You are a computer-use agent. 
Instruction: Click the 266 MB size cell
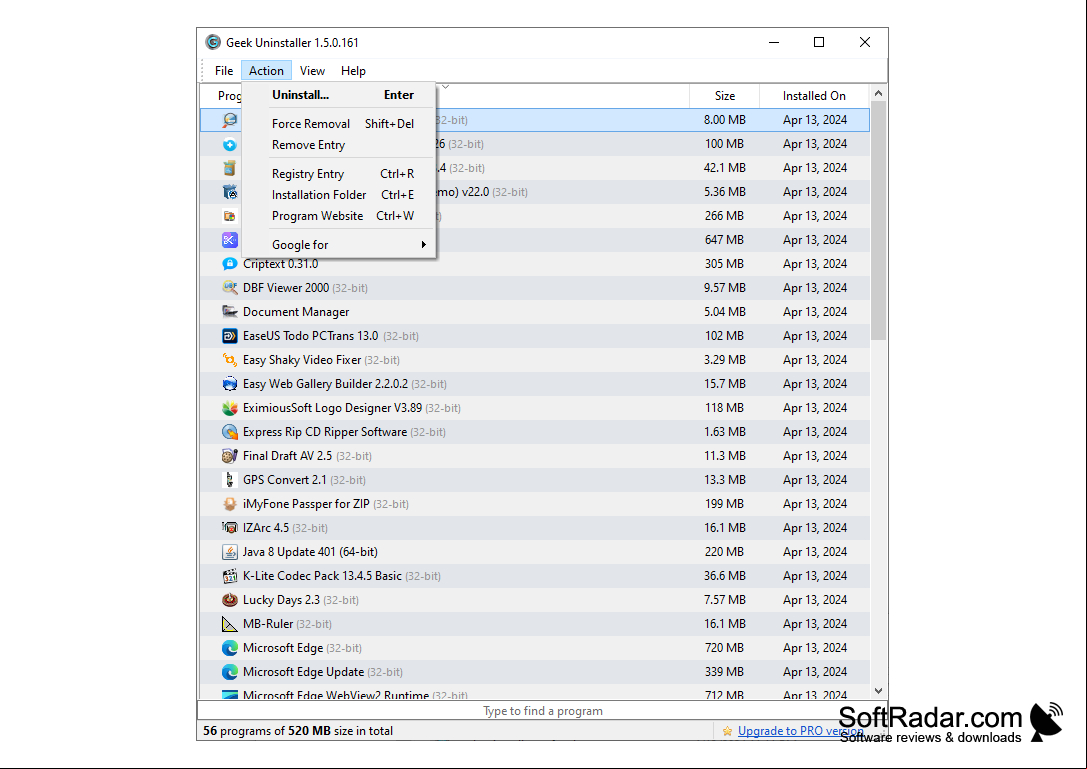point(724,216)
